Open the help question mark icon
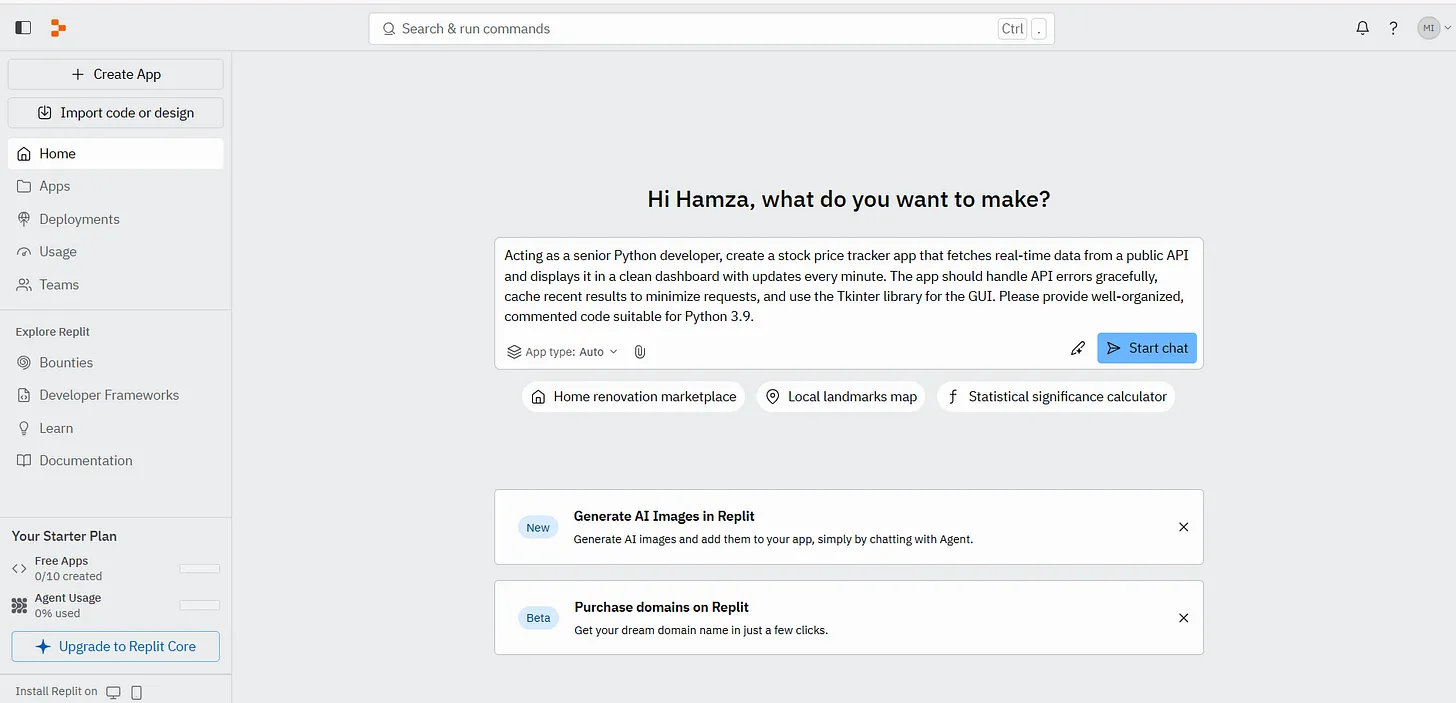This screenshot has height=703, width=1456. pyautogui.click(x=1393, y=28)
